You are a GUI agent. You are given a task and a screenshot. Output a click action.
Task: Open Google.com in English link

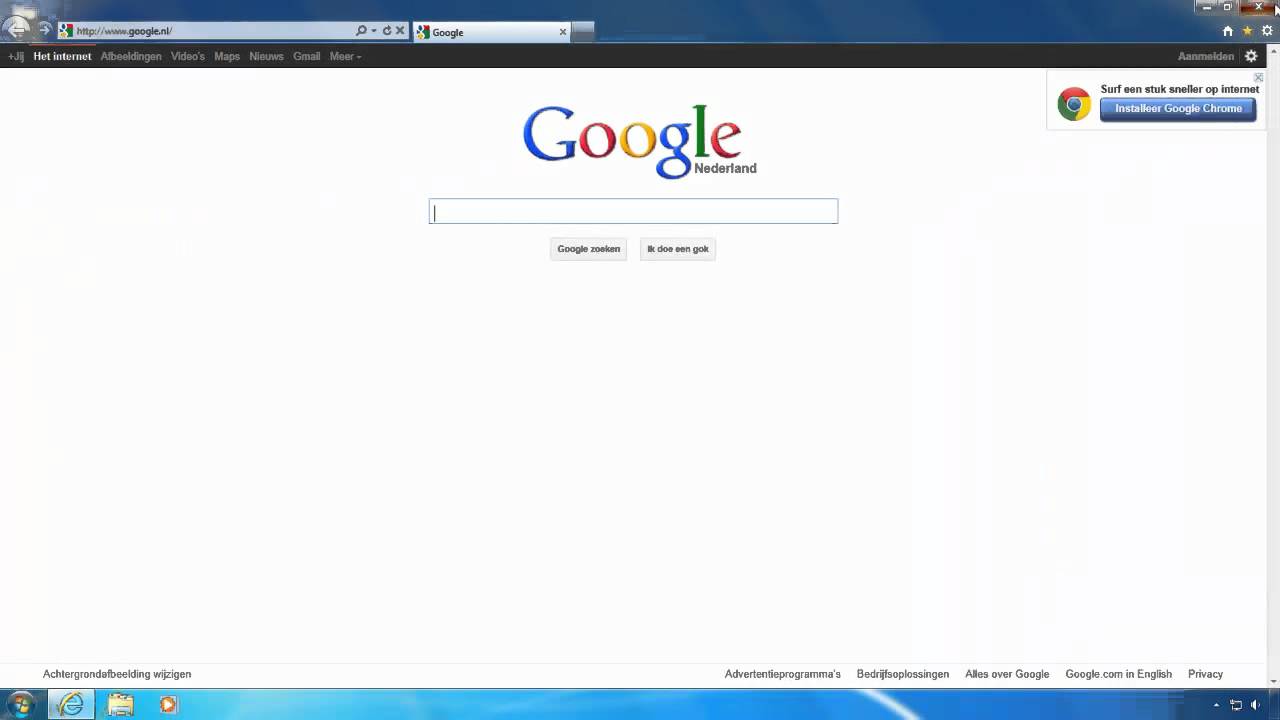[x=1118, y=674]
